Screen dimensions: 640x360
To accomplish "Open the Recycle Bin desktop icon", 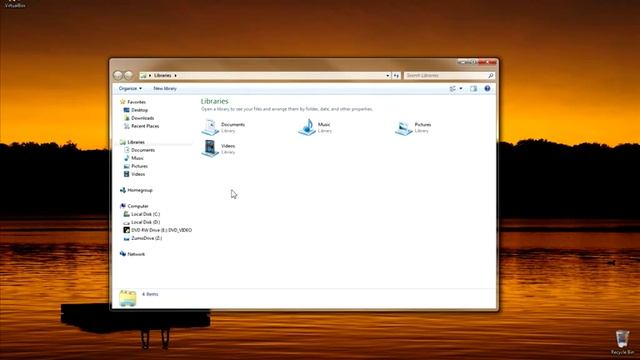I will coord(622,342).
